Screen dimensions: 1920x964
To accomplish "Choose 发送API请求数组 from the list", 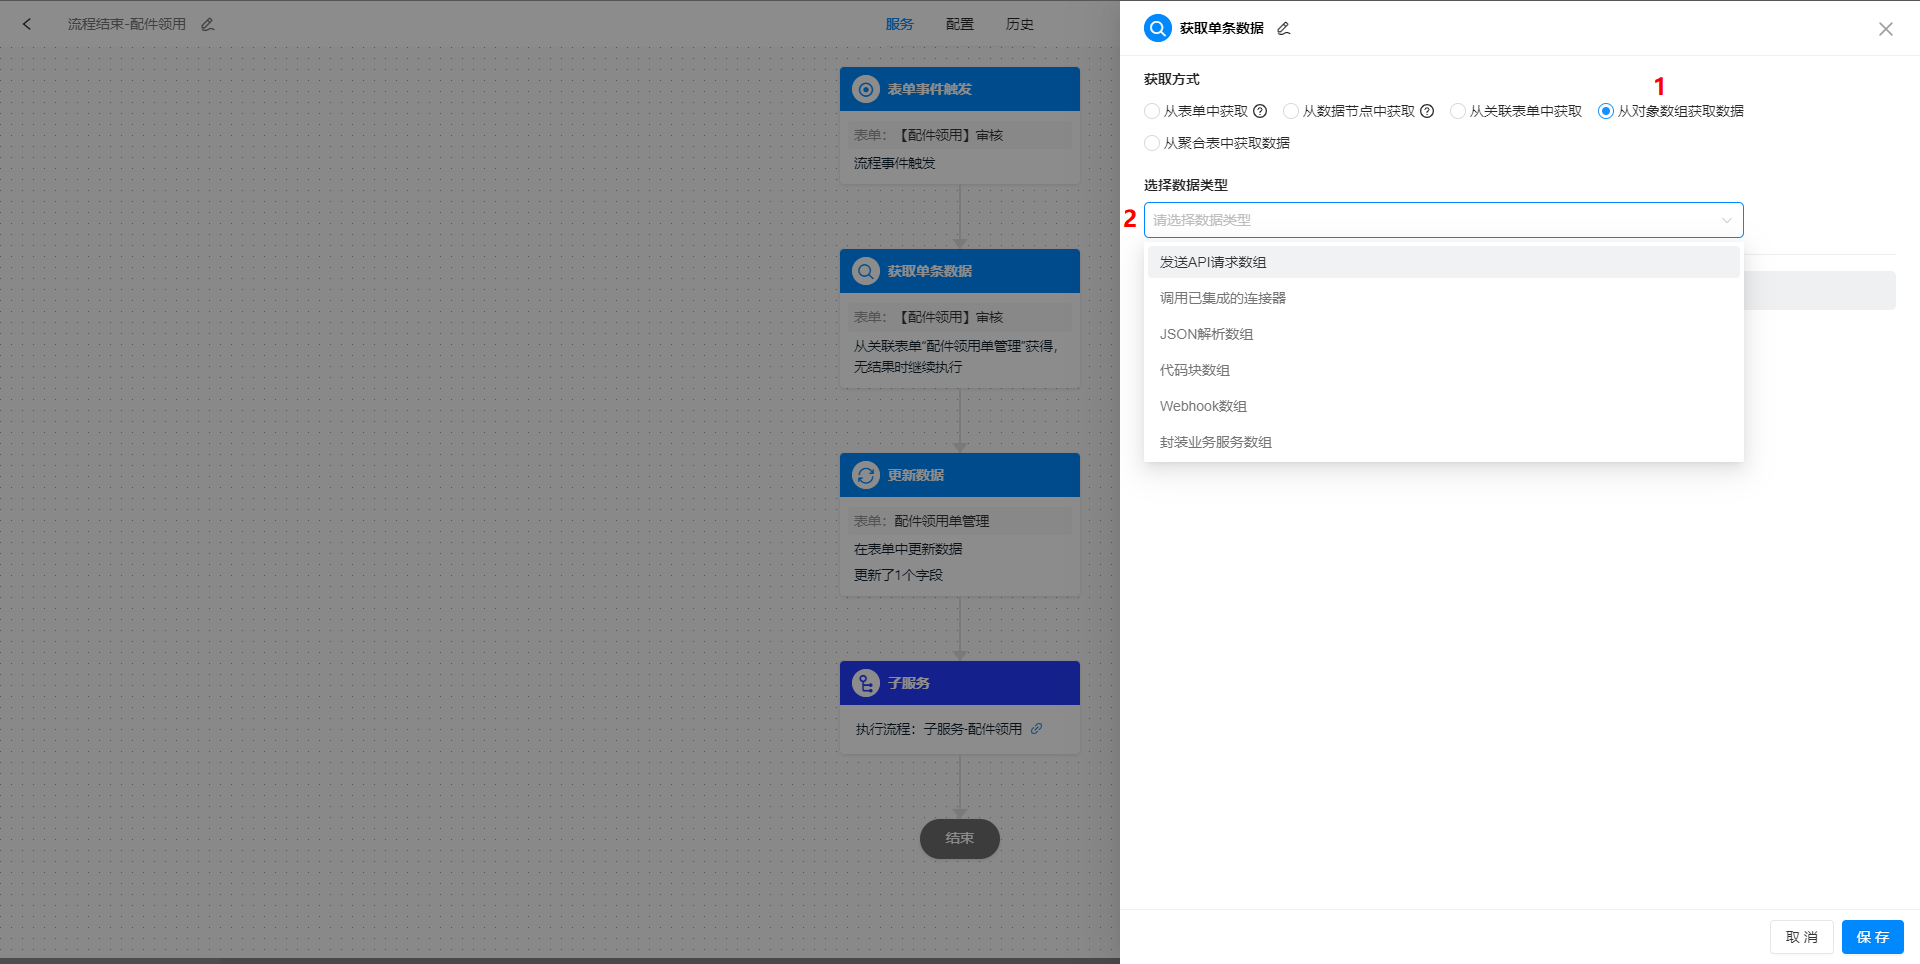I will tap(1443, 262).
